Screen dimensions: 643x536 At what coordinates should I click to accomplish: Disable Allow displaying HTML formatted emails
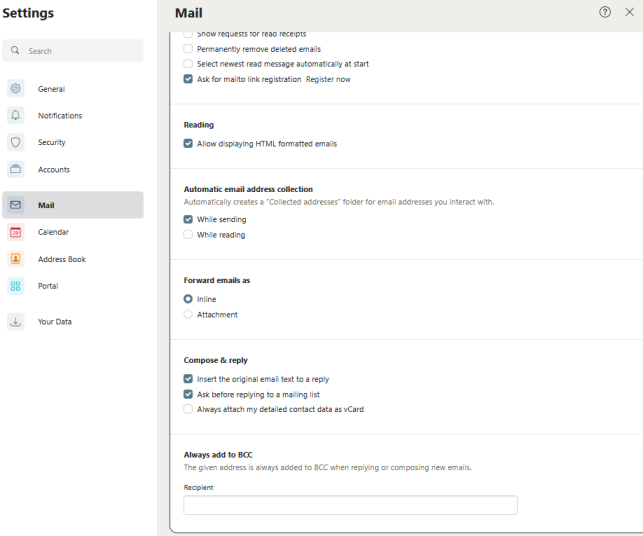tap(188, 144)
